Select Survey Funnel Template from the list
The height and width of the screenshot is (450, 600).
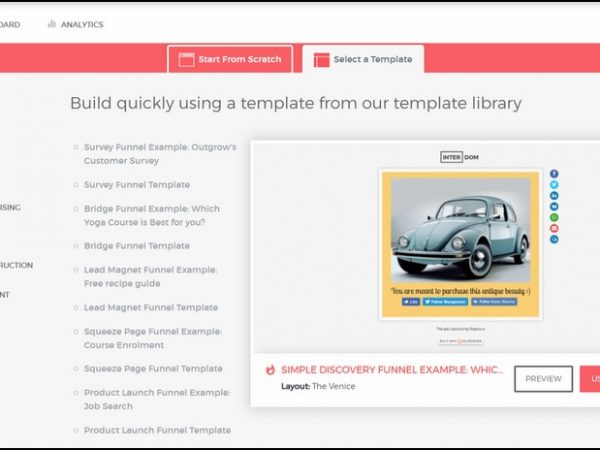click(x=136, y=185)
